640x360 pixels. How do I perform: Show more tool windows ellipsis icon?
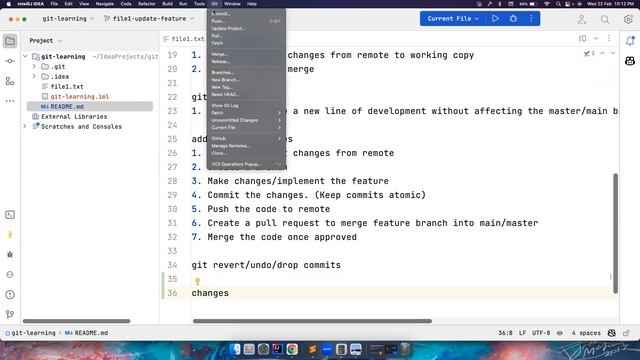[x=10, y=101]
